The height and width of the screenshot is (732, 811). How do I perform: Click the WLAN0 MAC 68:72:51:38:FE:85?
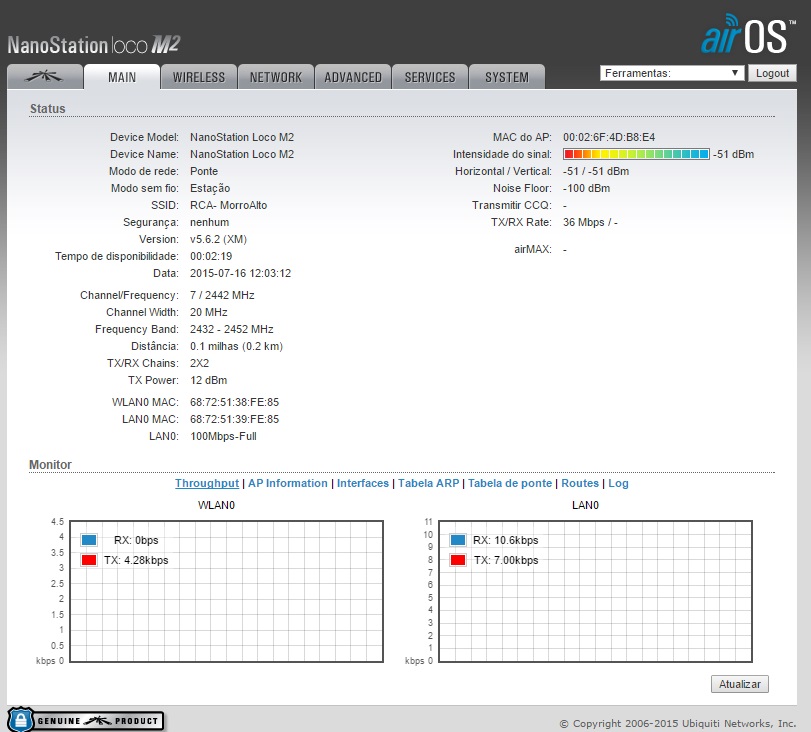pyautogui.click(x=234, y=402)
